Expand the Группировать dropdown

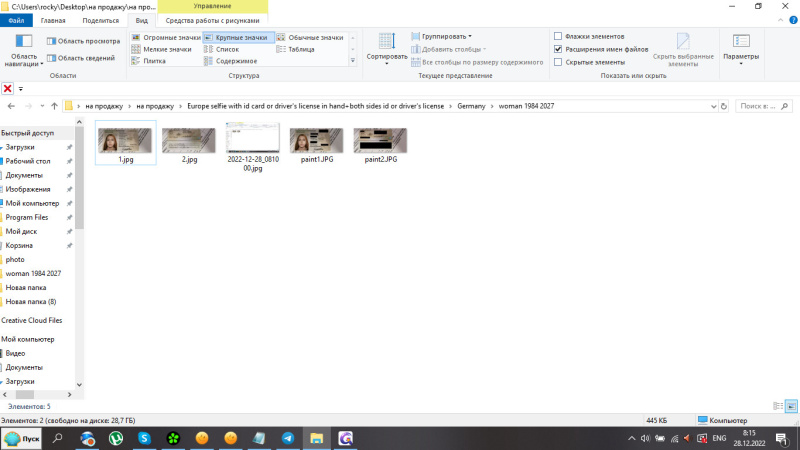447,36
